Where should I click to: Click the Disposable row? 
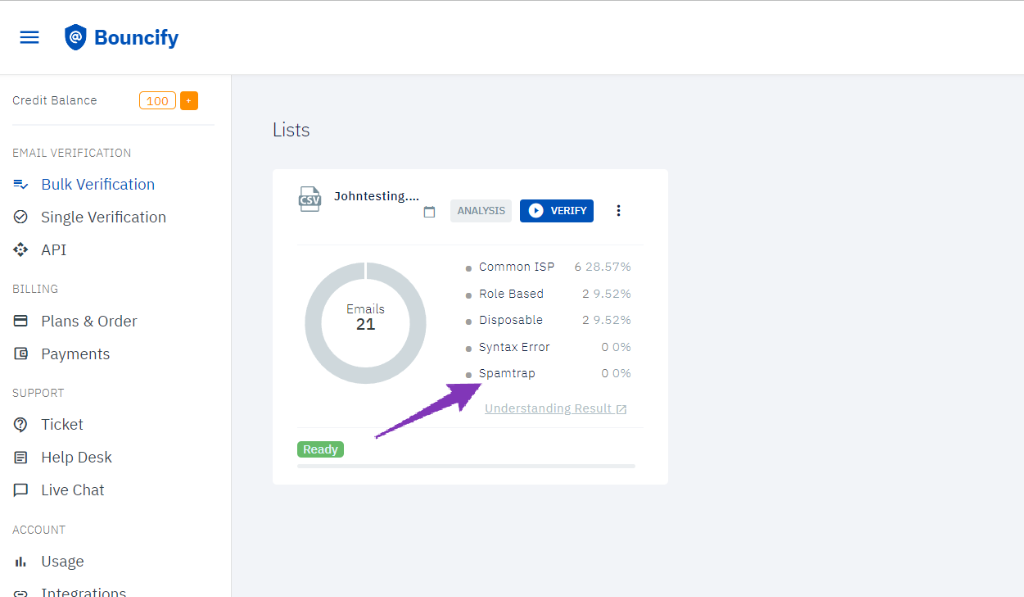point(548,320)
